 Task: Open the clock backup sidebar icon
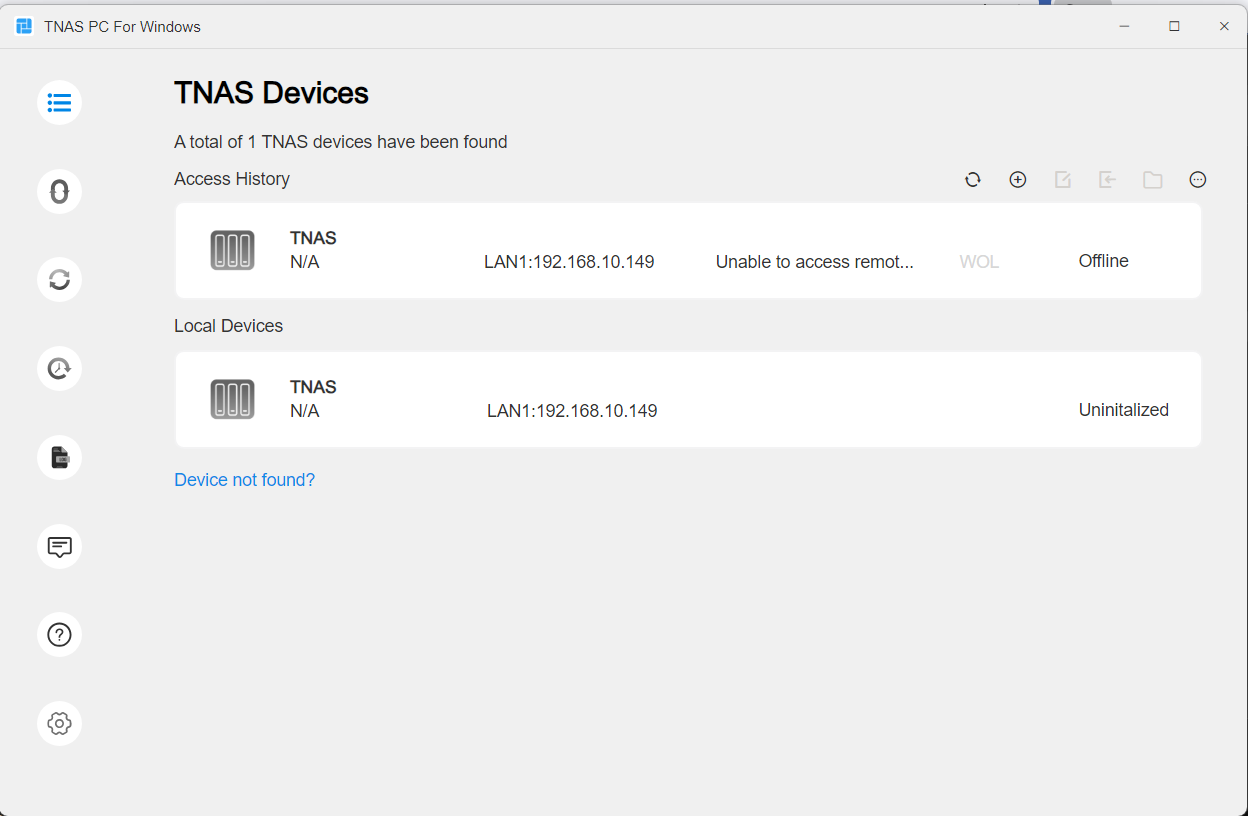pyautogui.click(x=59, y=369)
